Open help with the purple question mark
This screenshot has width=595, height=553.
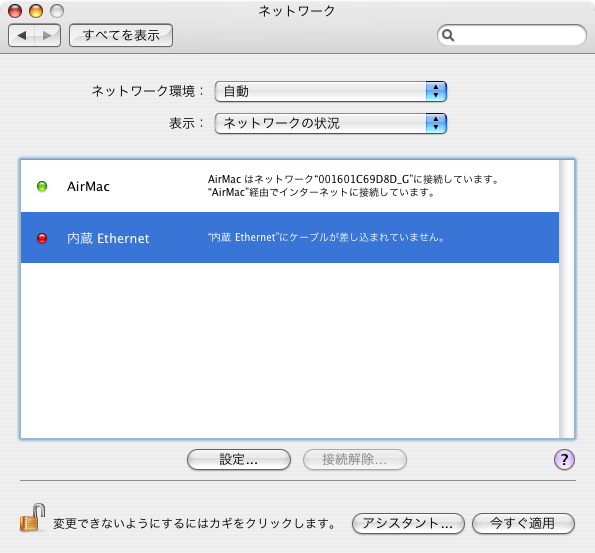tap(564, 460)
